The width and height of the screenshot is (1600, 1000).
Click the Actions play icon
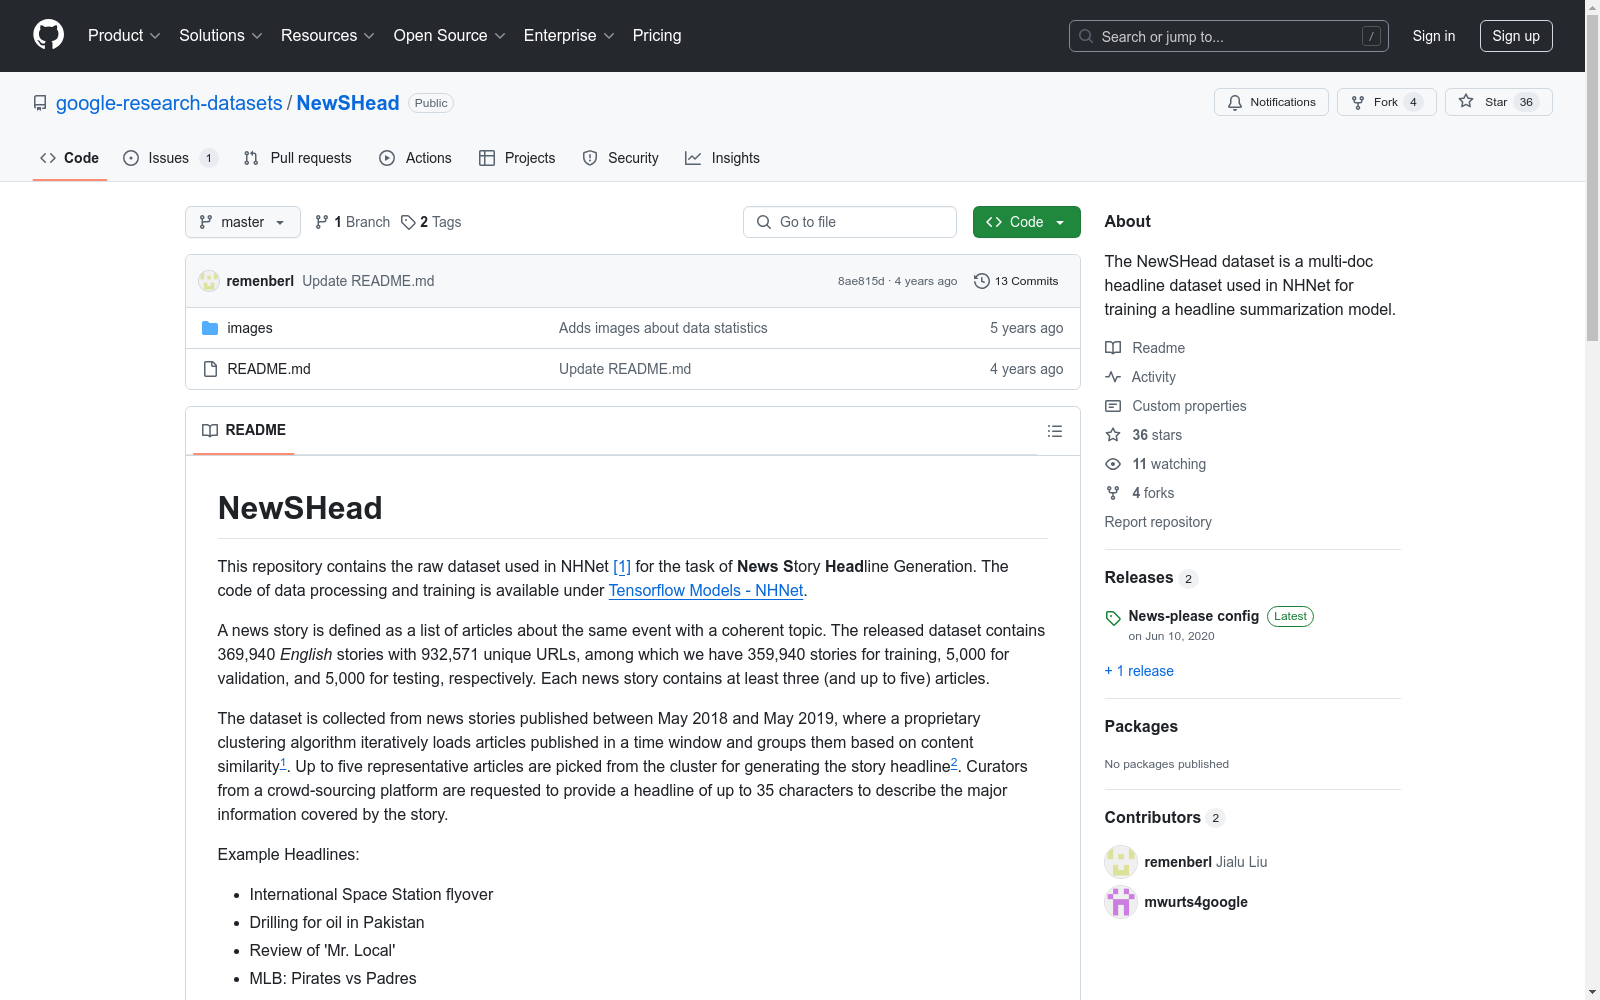[x=387, y=158]
